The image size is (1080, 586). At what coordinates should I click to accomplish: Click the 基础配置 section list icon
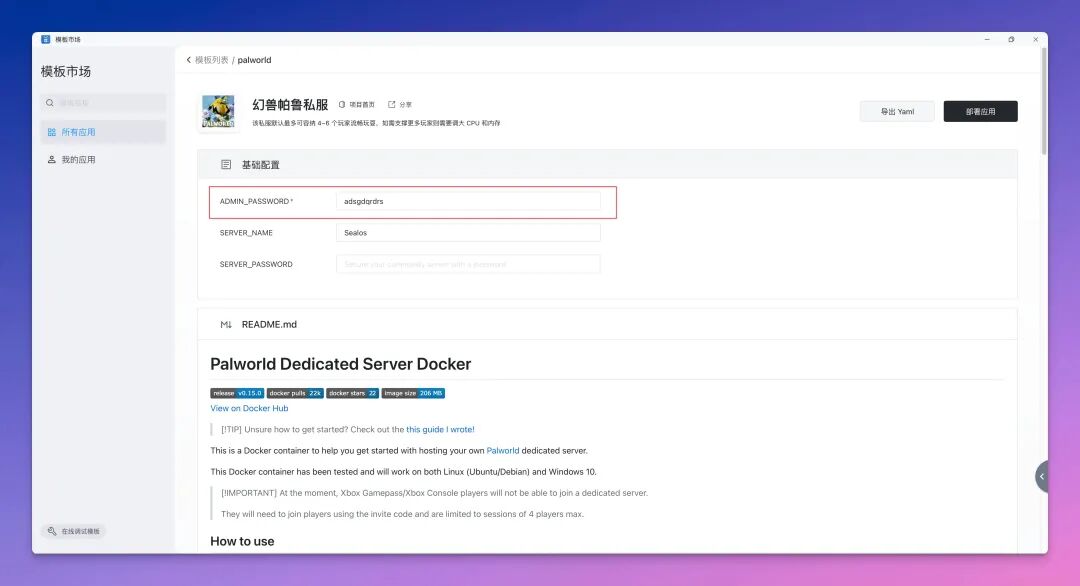click(x=226, y=165)
